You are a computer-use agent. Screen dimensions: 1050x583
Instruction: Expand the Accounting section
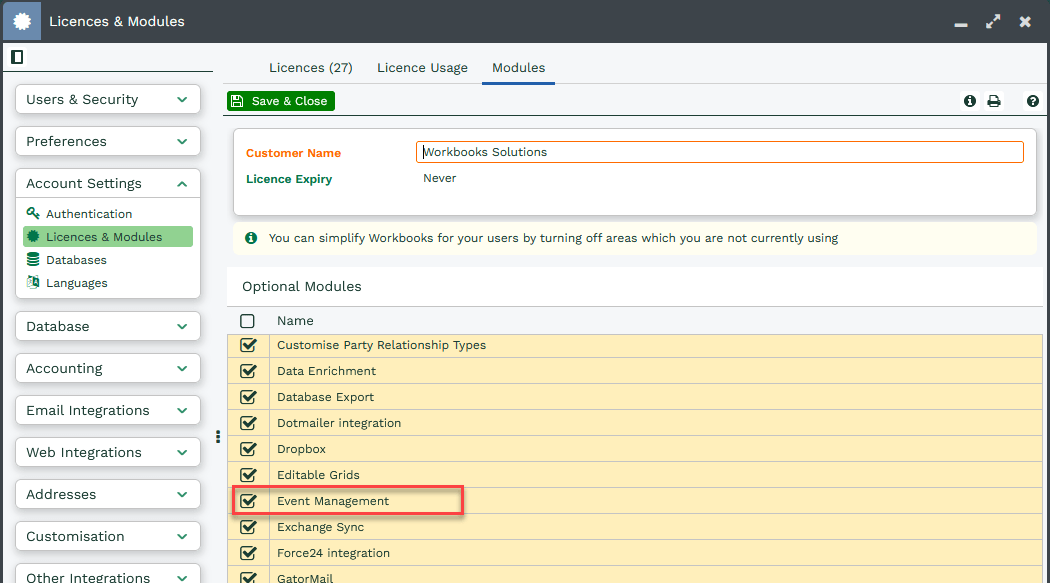tap(108, 368)
